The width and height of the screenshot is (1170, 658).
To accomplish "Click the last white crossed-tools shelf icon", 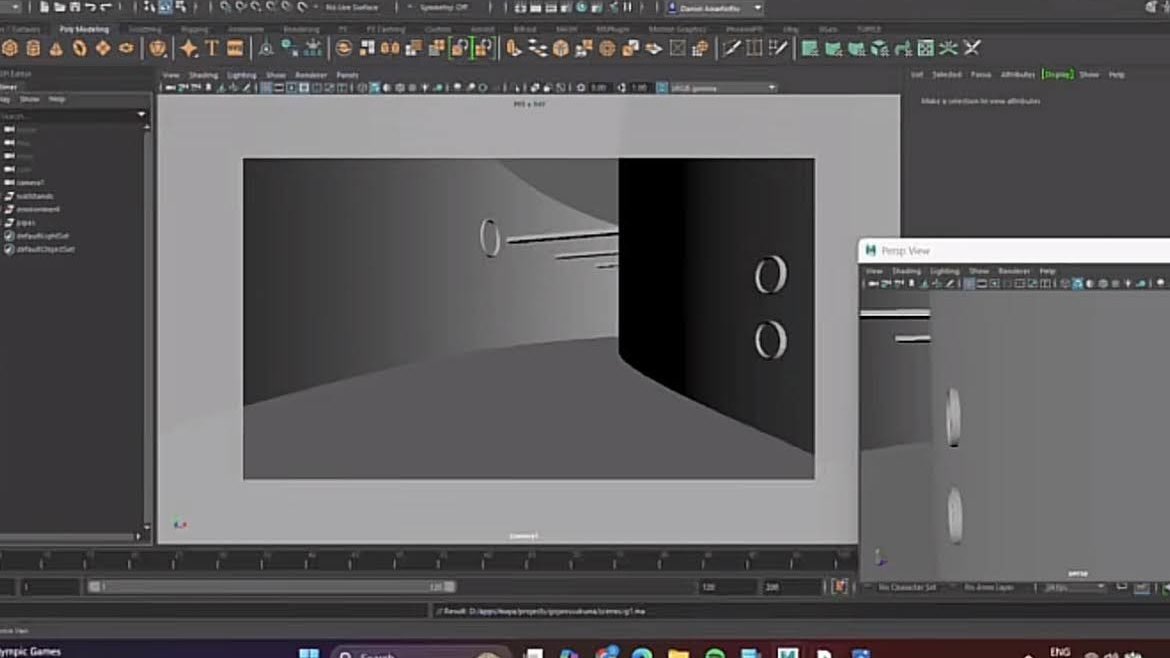I will tap(972, 48).
